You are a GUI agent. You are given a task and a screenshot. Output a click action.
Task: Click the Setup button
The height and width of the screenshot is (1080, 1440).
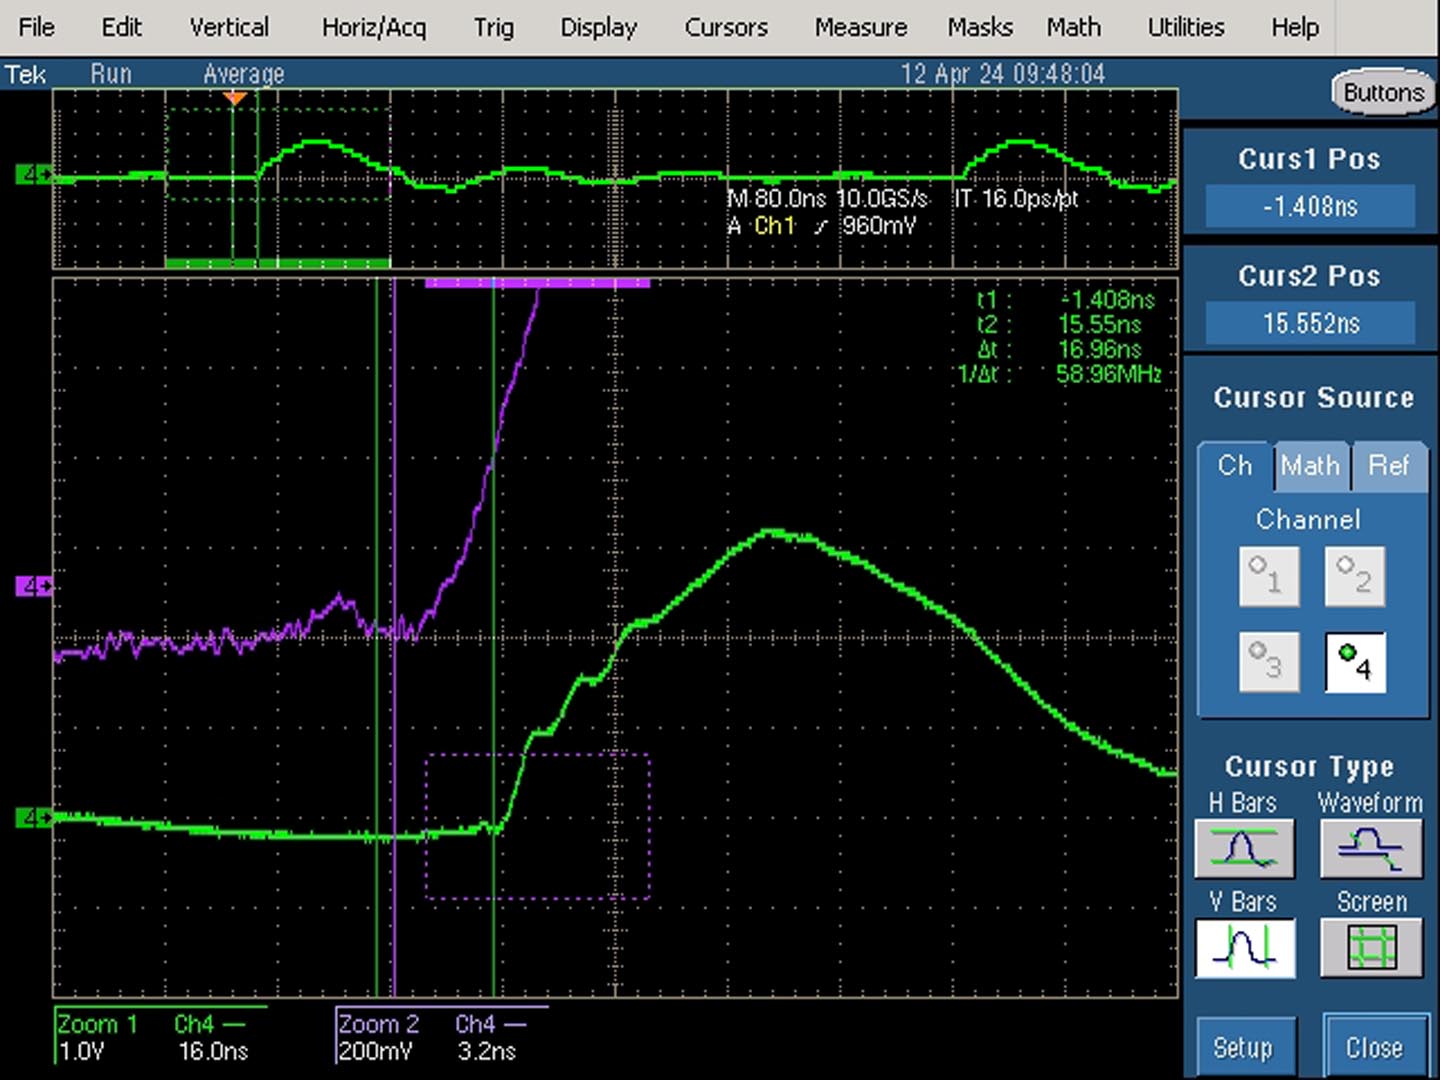pyautogui.click(x=1243, y=1047)
